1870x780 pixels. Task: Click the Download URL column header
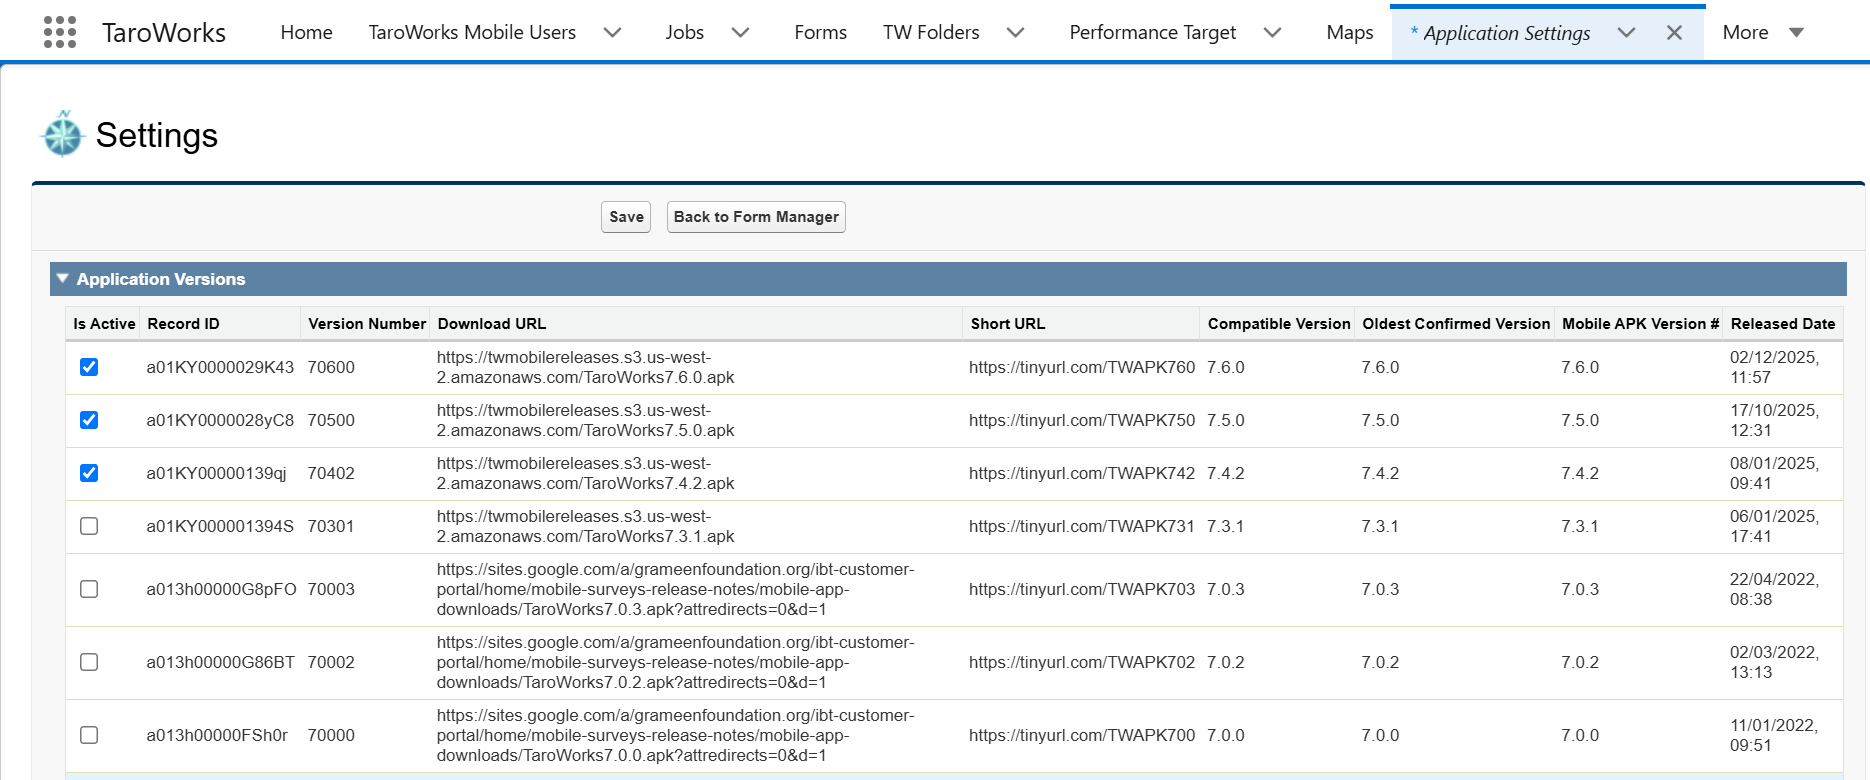(492, 324)
